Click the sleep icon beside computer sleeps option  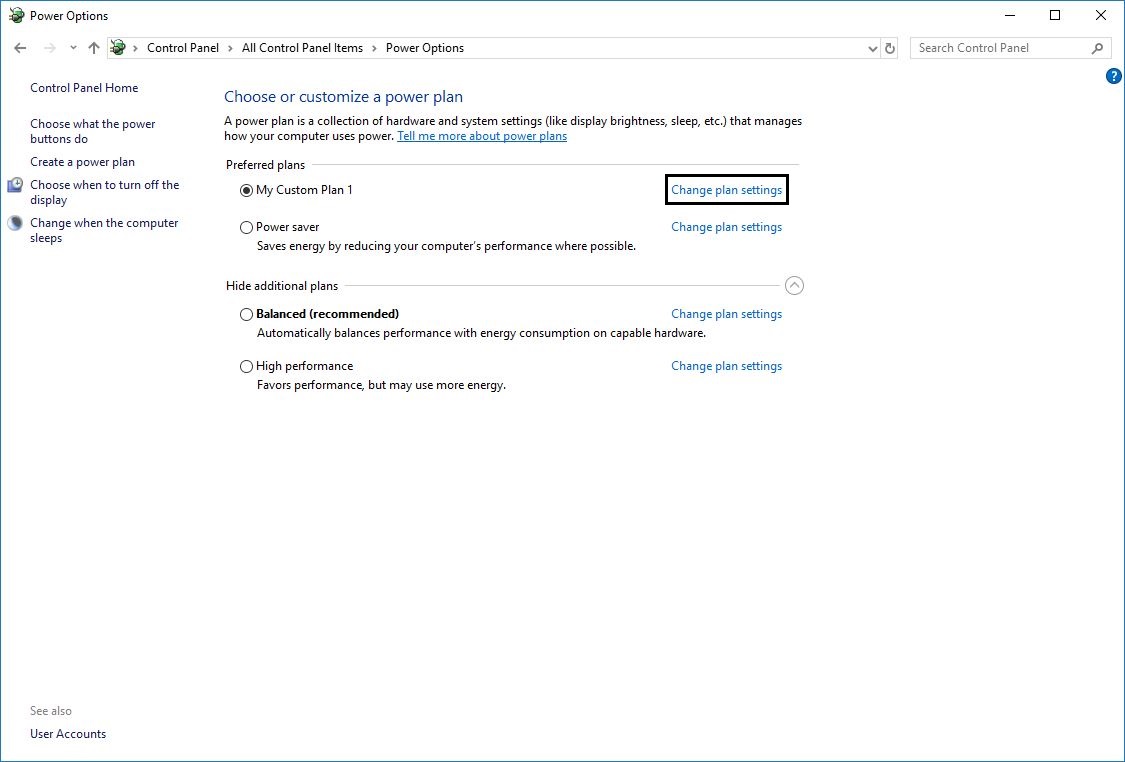(14, 223)
